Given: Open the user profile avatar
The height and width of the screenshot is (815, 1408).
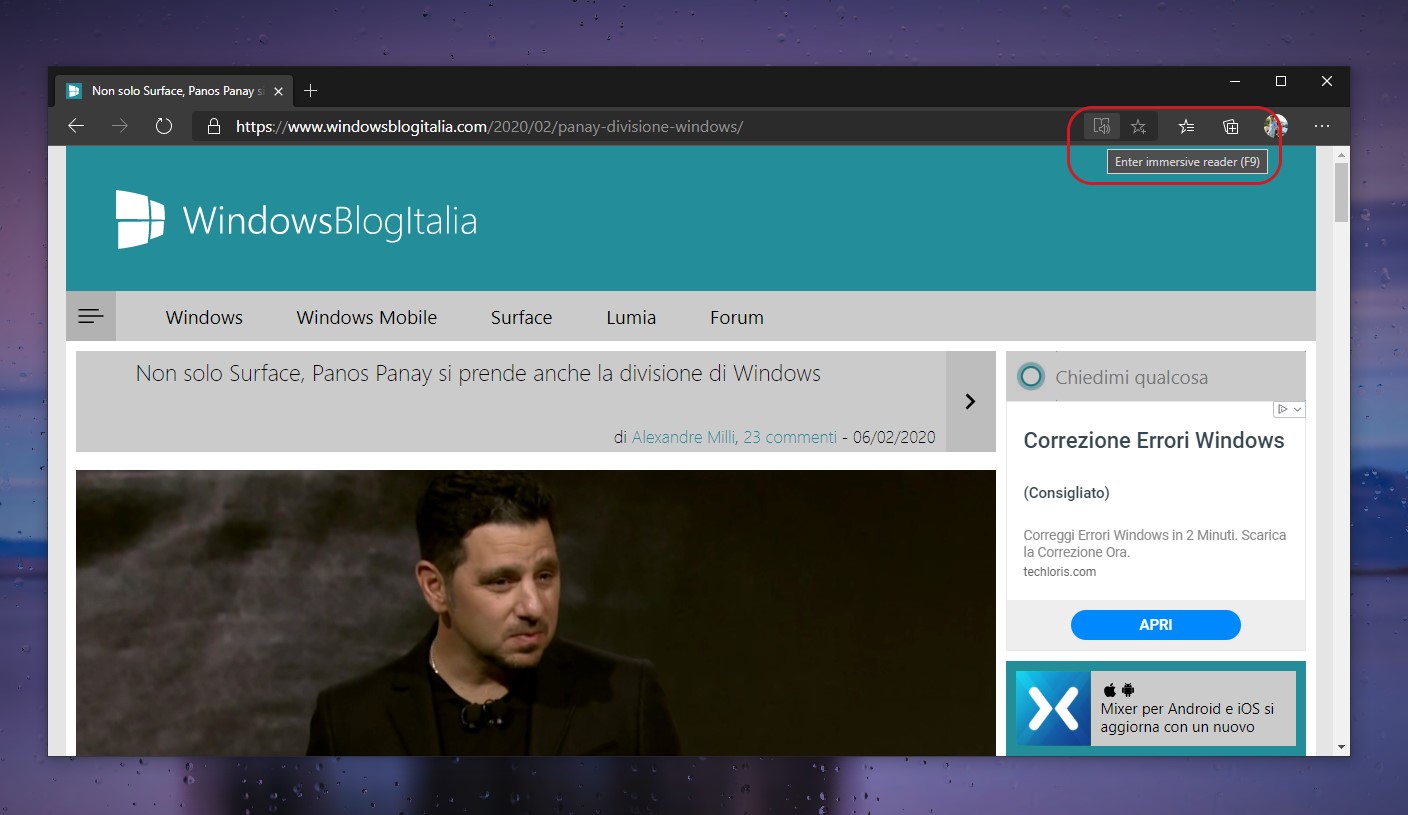Looking at the screenshot, I should pos(1275,126).
